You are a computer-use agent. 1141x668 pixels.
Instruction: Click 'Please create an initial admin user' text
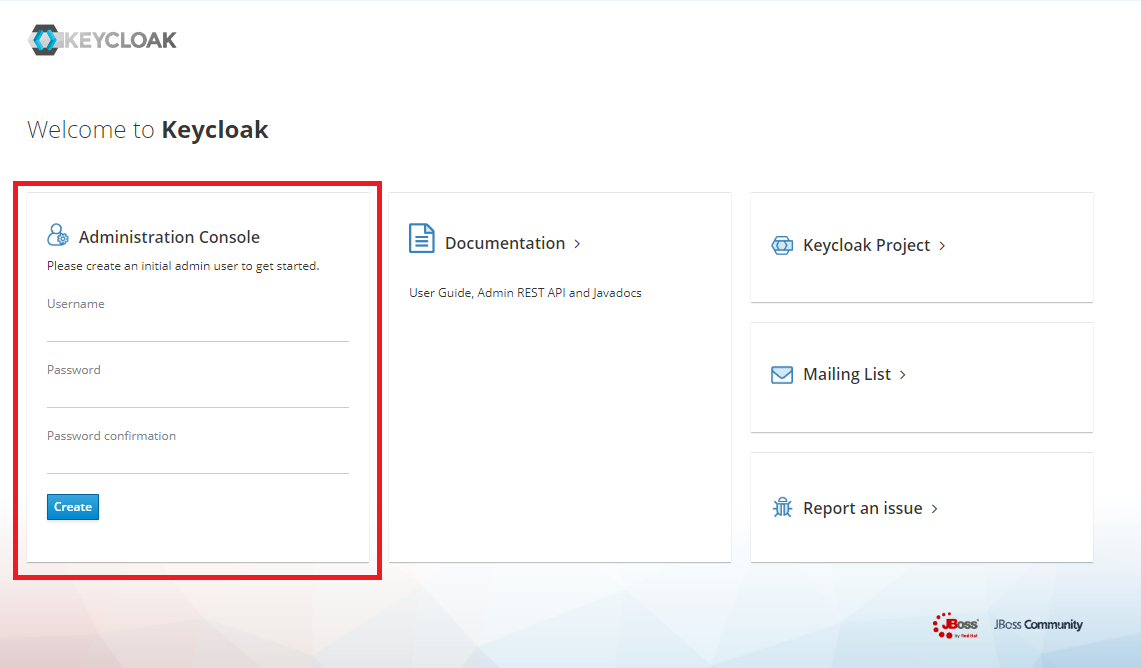point(183,266)
